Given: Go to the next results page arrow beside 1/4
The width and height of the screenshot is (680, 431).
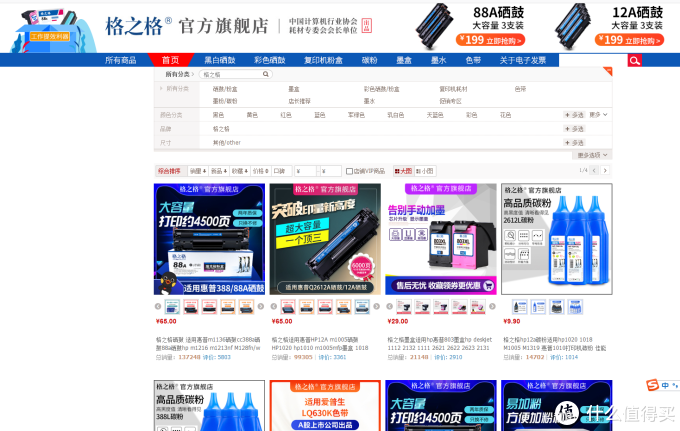Looking at the screenshot, I should [605, 170].
